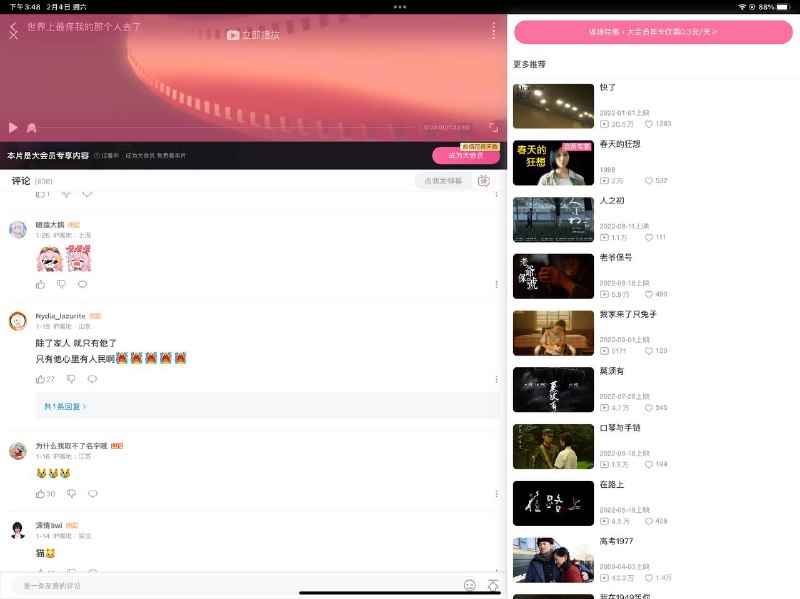Toggle the danmaku TV icon beside 点我发弹幕
The height and width of the screenshot is (599, 800).
(484, 181)
